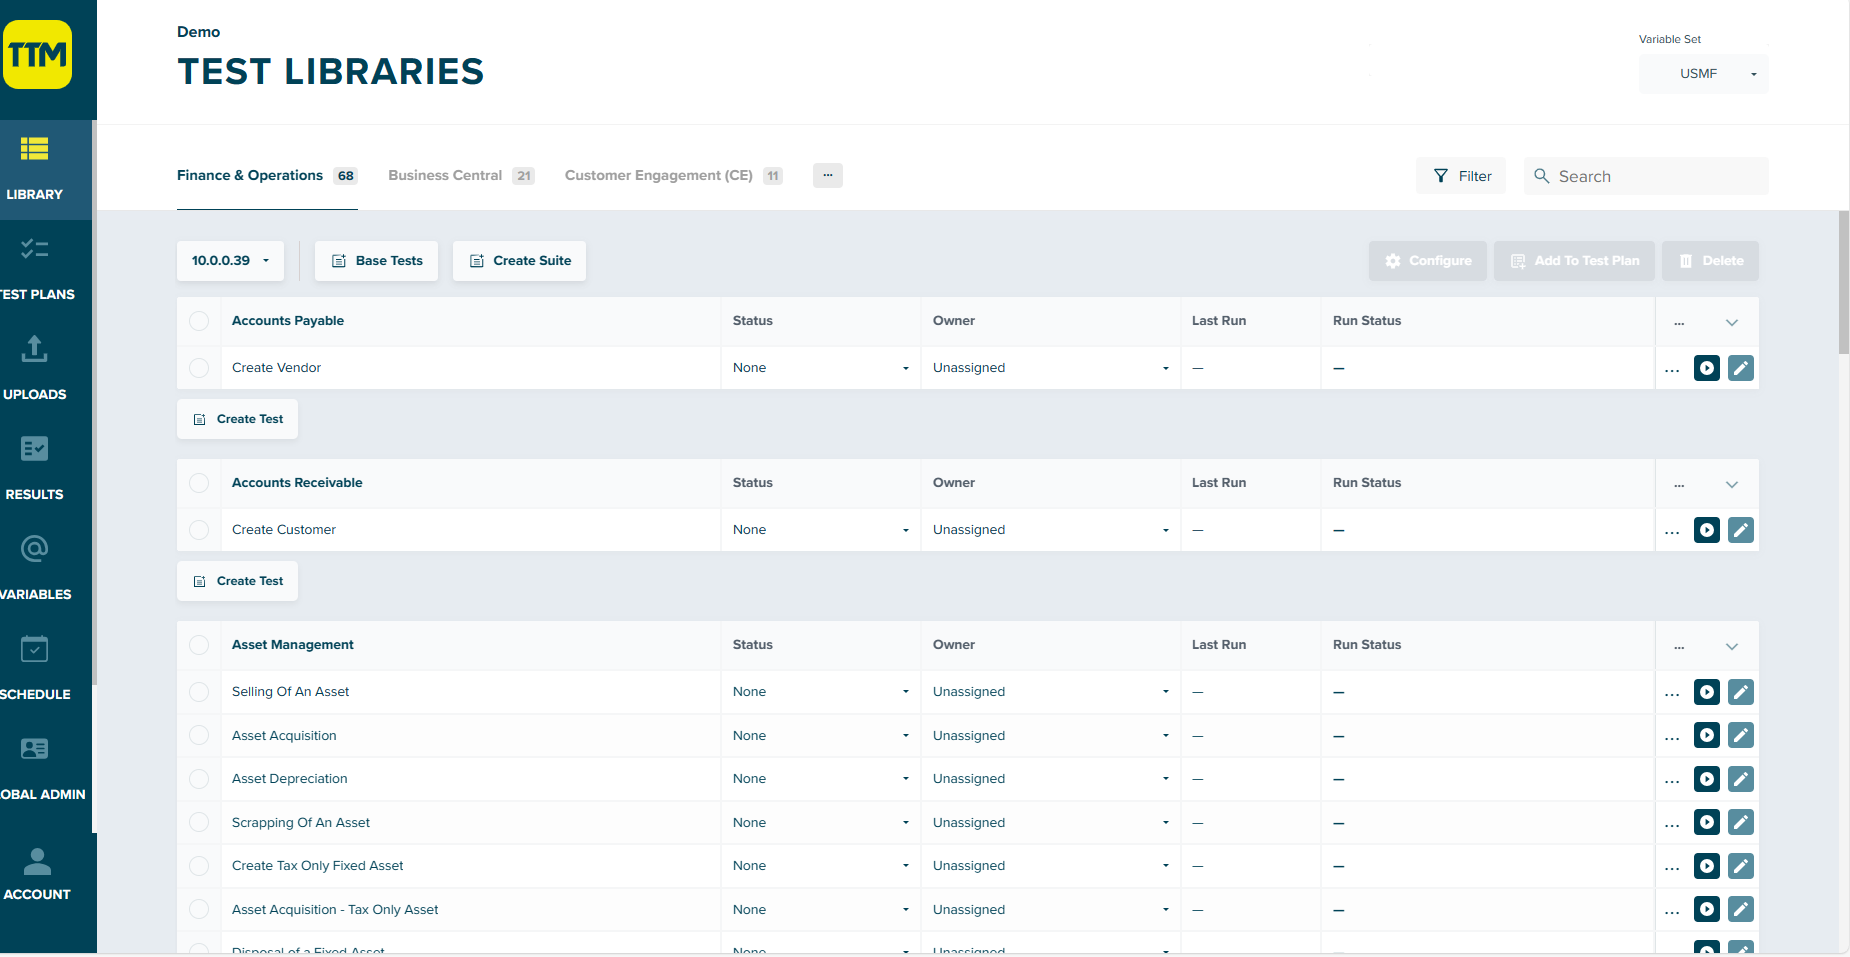Edit the Create Customer test
1850x957 pixels.
click(1740, 529)
